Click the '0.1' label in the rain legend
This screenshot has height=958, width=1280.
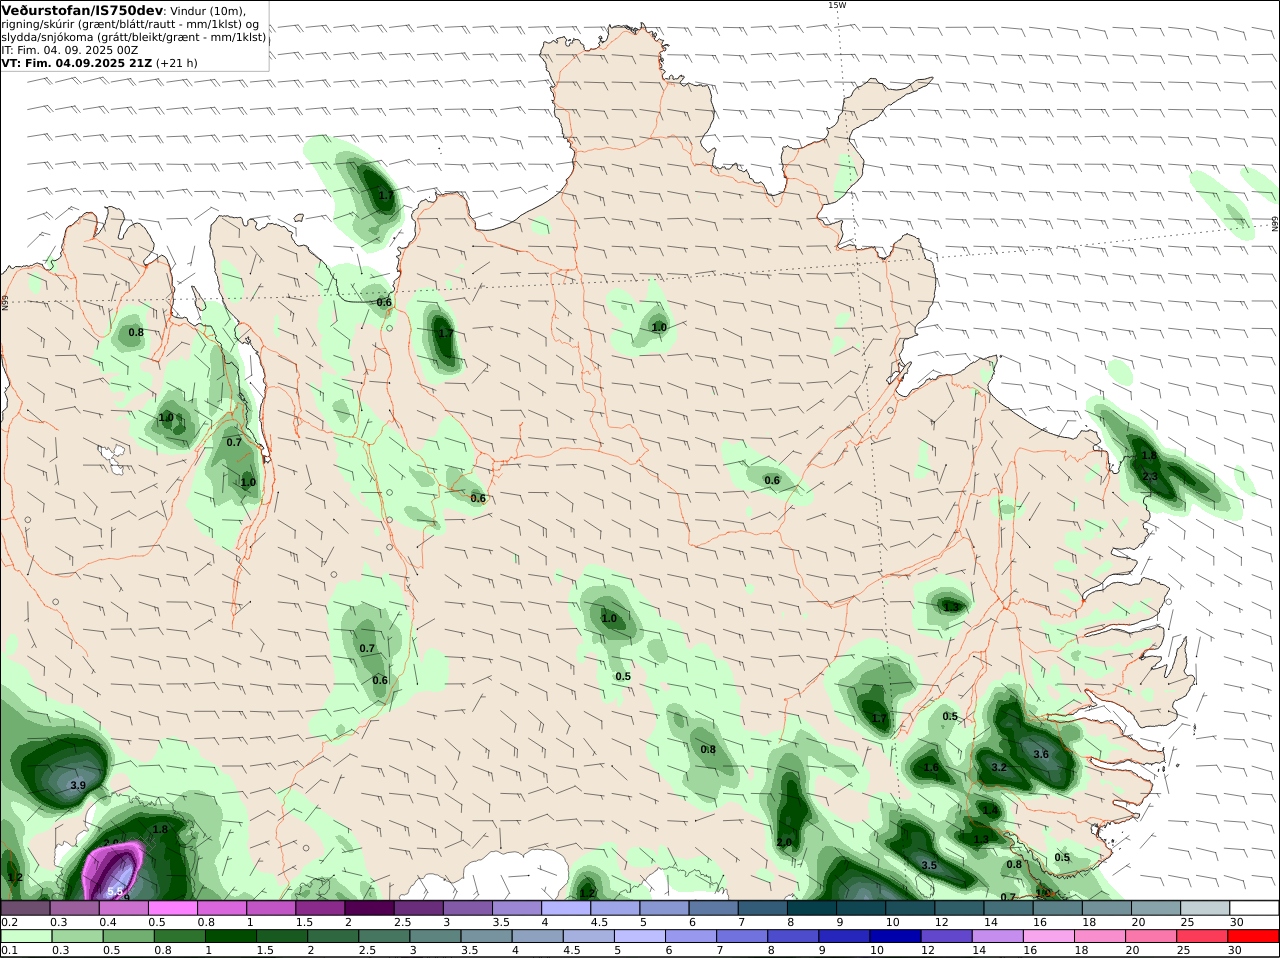(x=9, y=950)
